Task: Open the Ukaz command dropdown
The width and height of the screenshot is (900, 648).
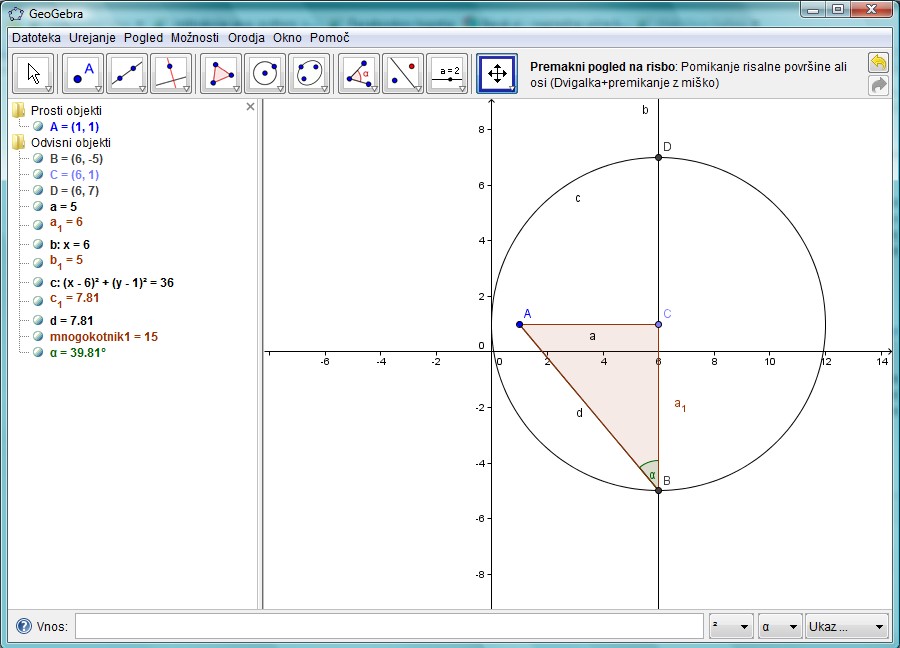Action: click(x=846, y=627)
